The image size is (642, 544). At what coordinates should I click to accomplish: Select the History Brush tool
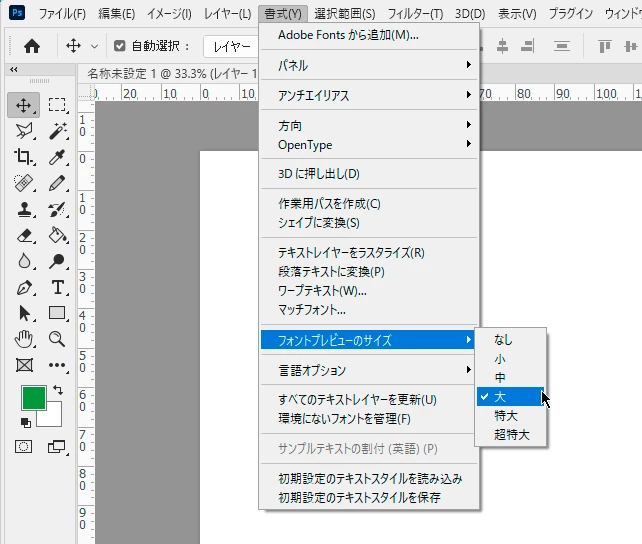point(57,209)
